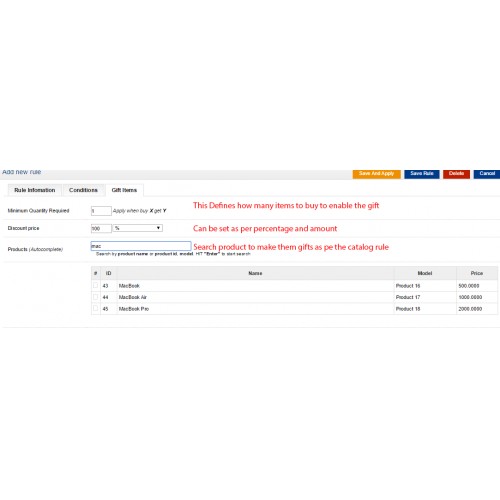Click the Model column header
Screen dimensions: 500x500
[425, 273]
